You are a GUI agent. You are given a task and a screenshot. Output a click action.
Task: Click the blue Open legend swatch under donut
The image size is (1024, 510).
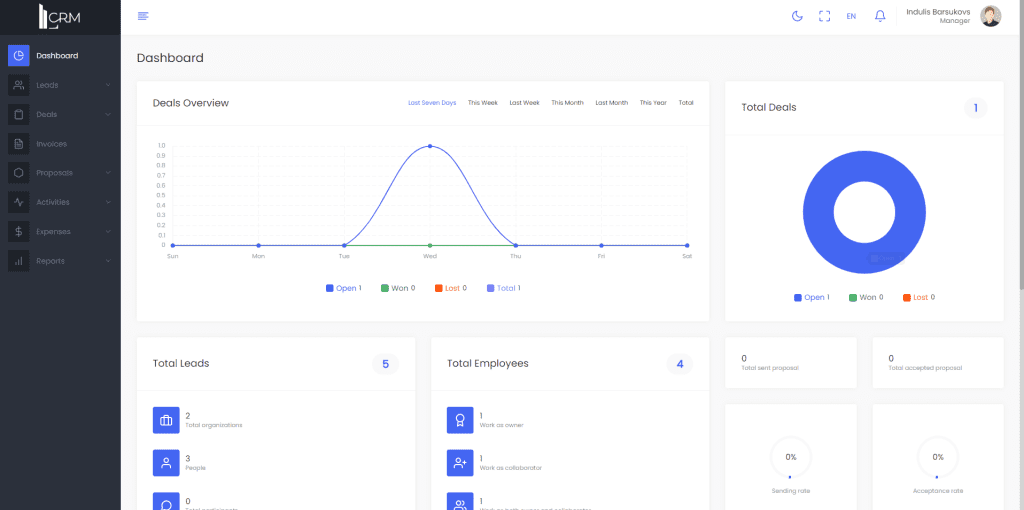pyautogui.click(x=798, y=297)
